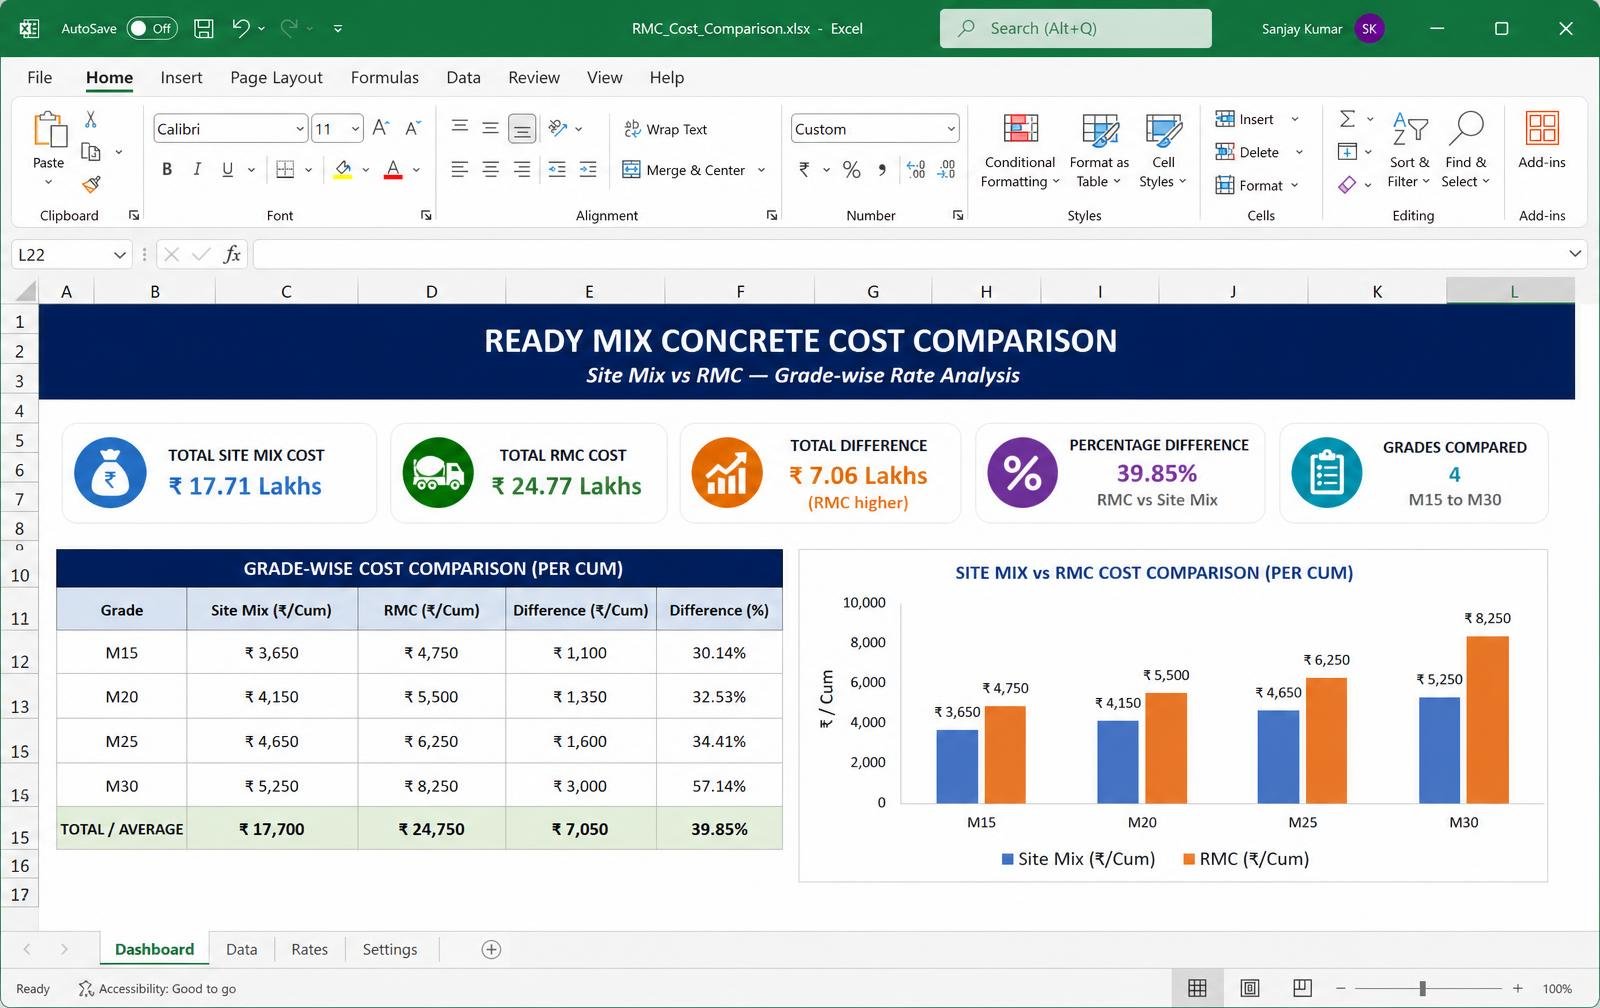Switch to Page Layout view in status bar
1600x1008 pixels.
[1250, 988]
